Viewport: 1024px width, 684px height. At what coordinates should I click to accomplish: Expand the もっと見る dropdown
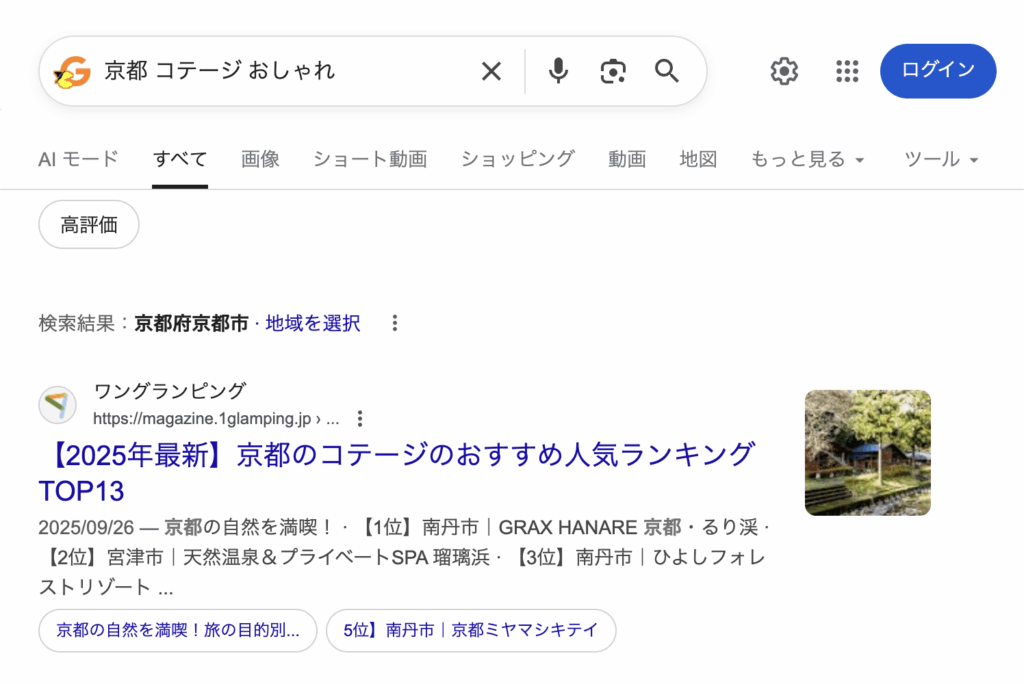coord(807,159)
